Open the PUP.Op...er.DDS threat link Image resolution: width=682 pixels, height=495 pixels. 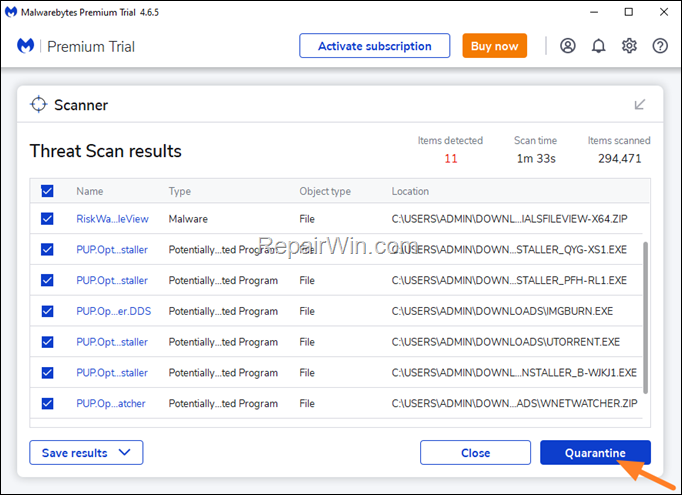[x=114, y=311]
